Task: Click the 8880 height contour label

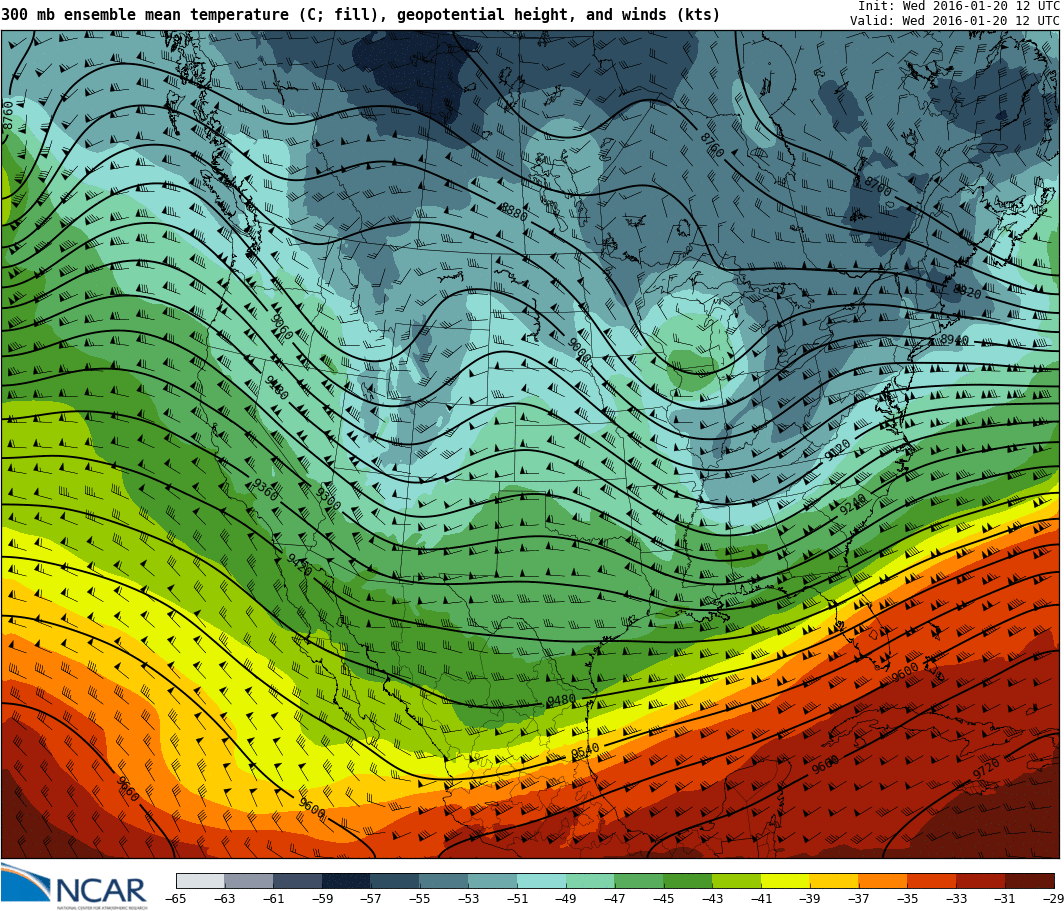Action: pos(514,212)
